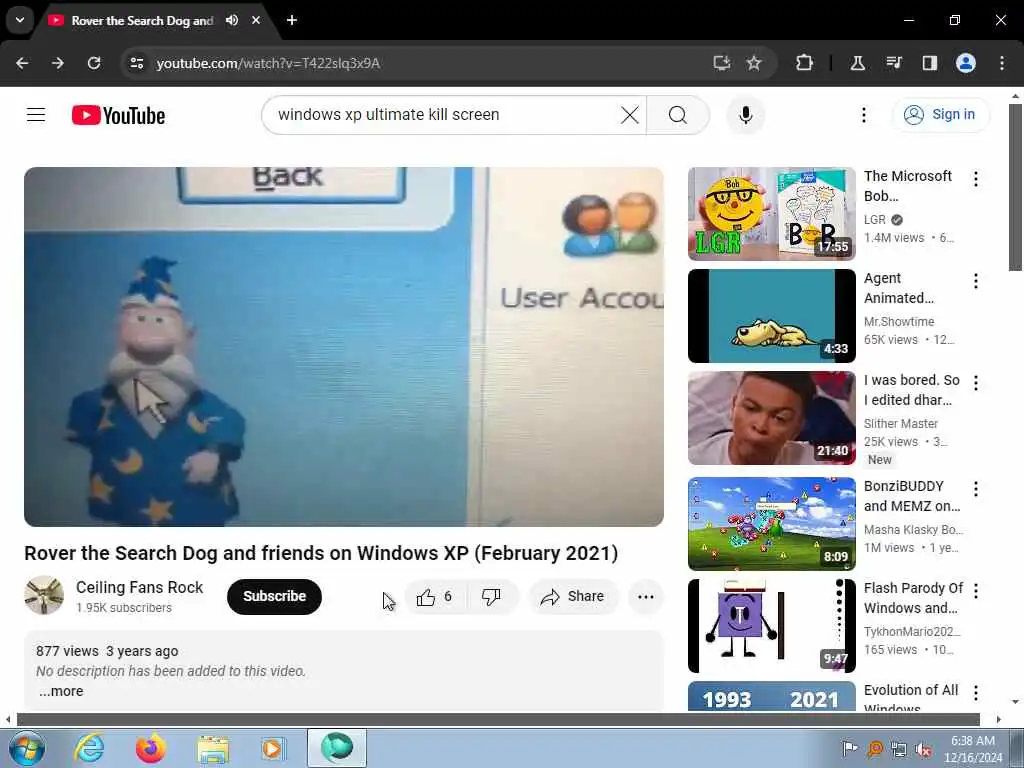Image resolution: width=1024 pixels, height=768 pixels.
Task: Open browser profile avatar
Action: tap(966, 63)
